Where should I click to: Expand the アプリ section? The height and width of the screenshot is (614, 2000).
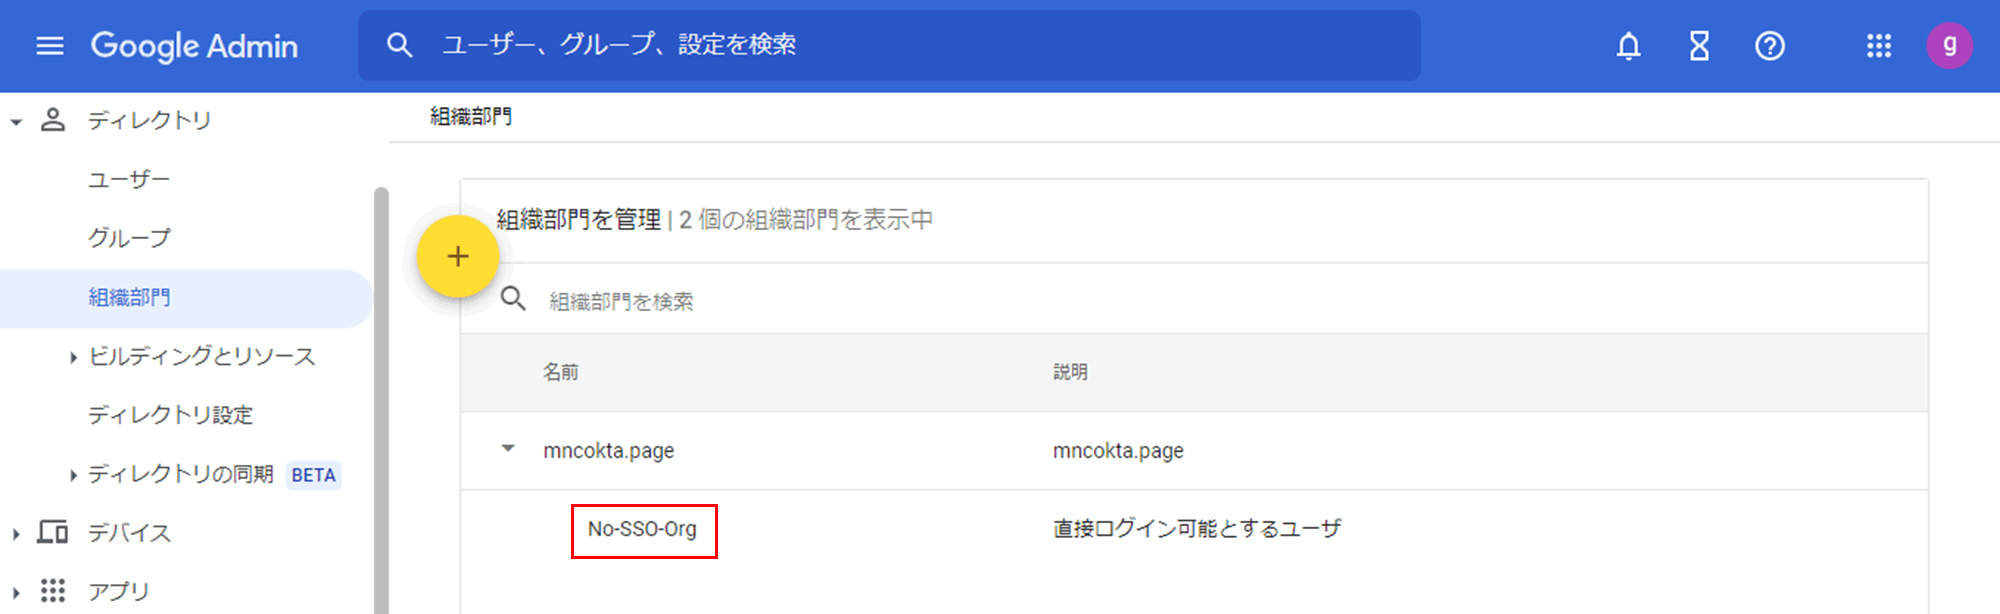(16, 592)
